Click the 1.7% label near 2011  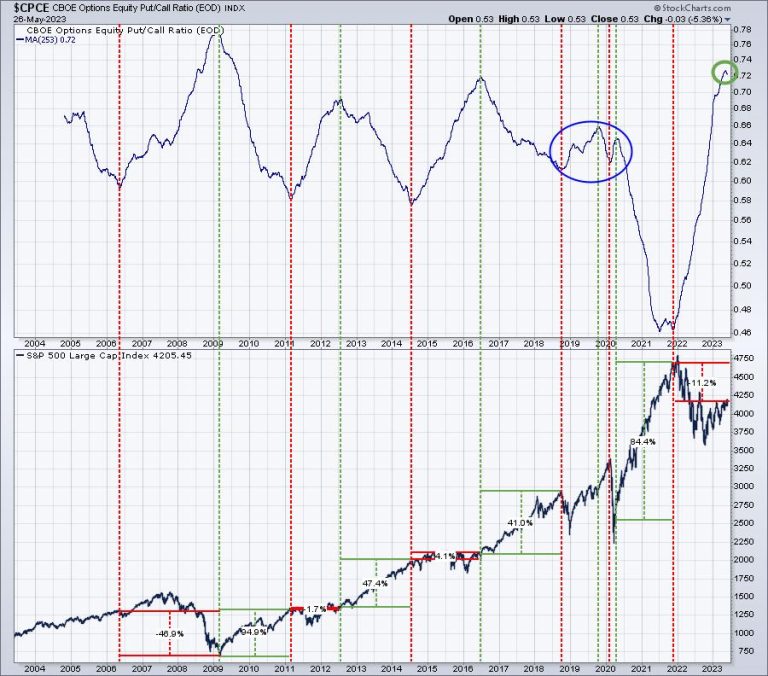pyautogui.click(x=316, y=608)
